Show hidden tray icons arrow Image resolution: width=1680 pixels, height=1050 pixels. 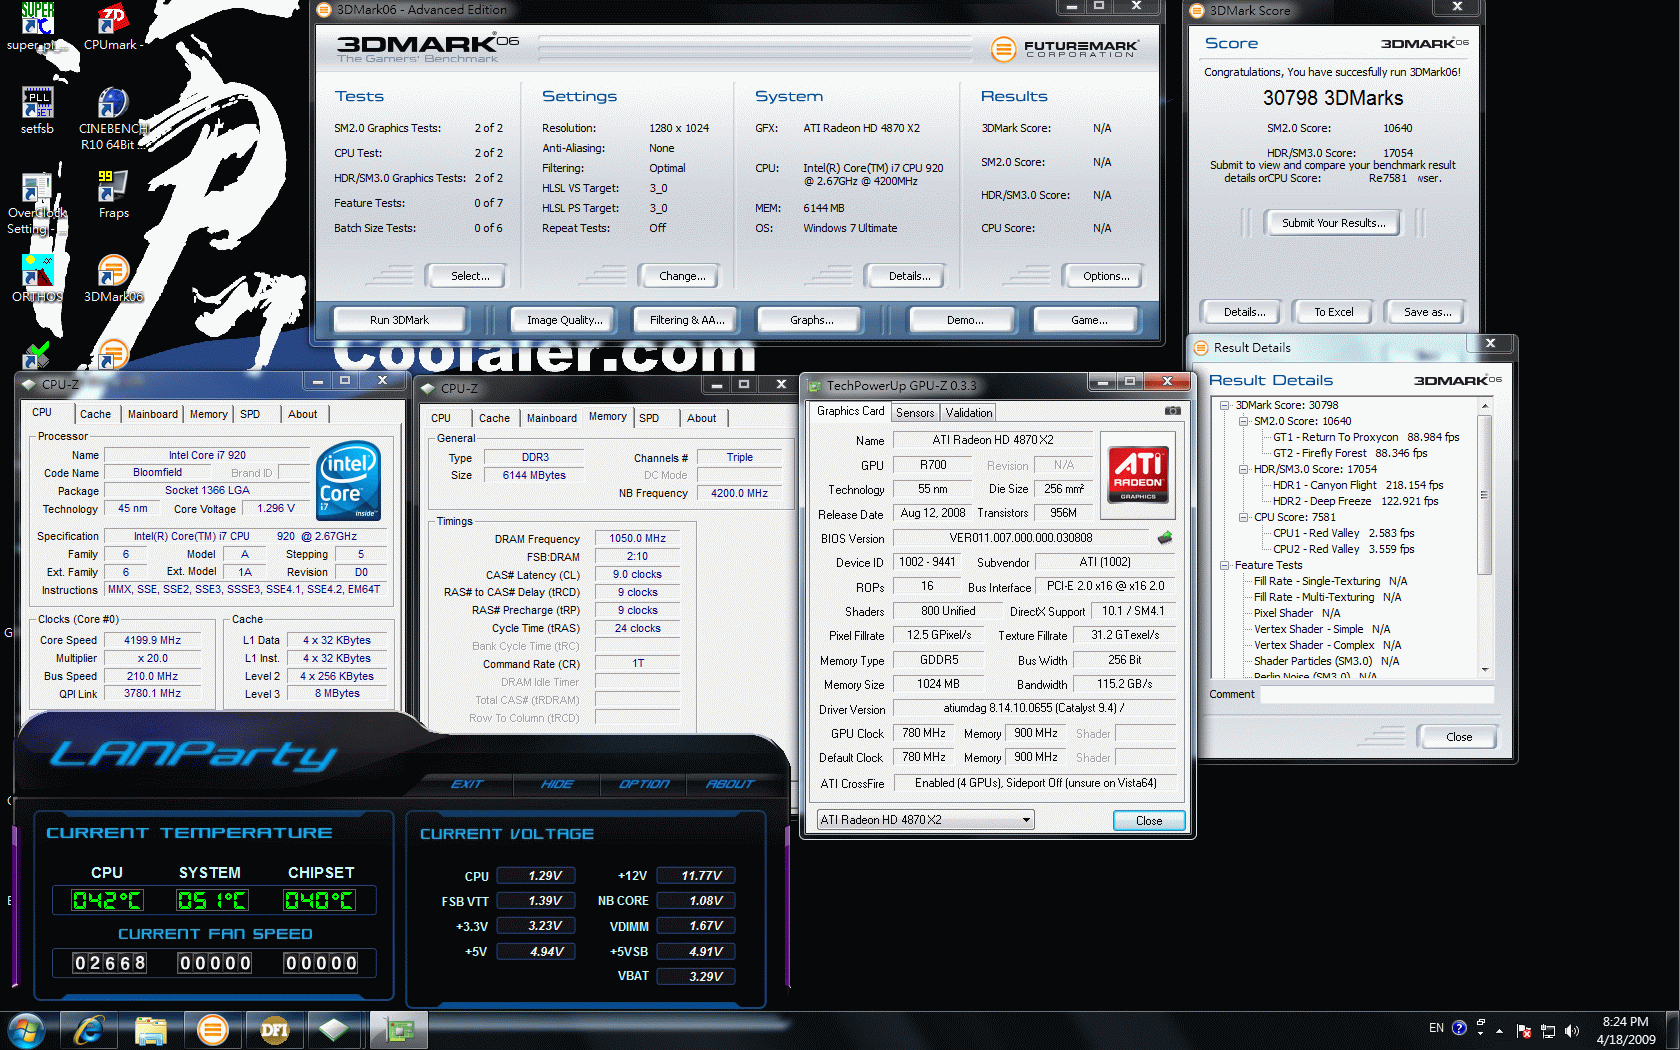pos(1499,1030)
